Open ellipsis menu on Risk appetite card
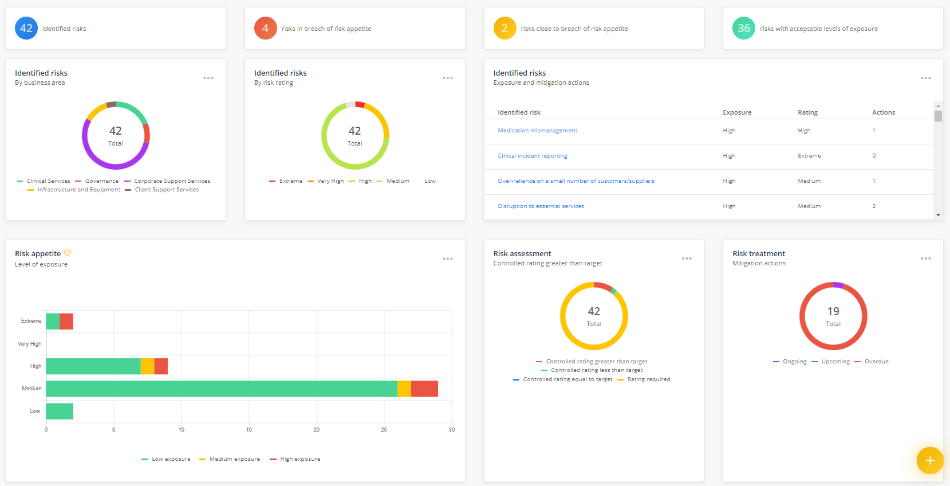 [447, 258]
